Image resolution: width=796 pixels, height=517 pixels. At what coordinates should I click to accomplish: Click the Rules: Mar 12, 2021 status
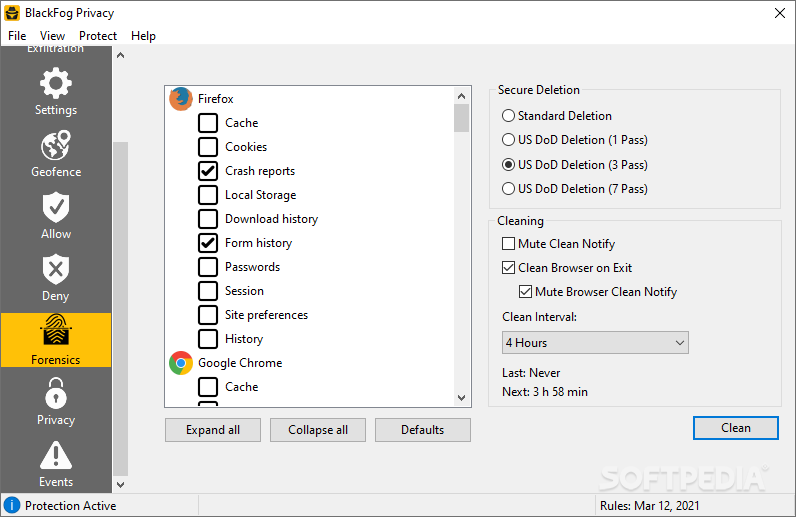pyautogui.click(x=649, y=505)
